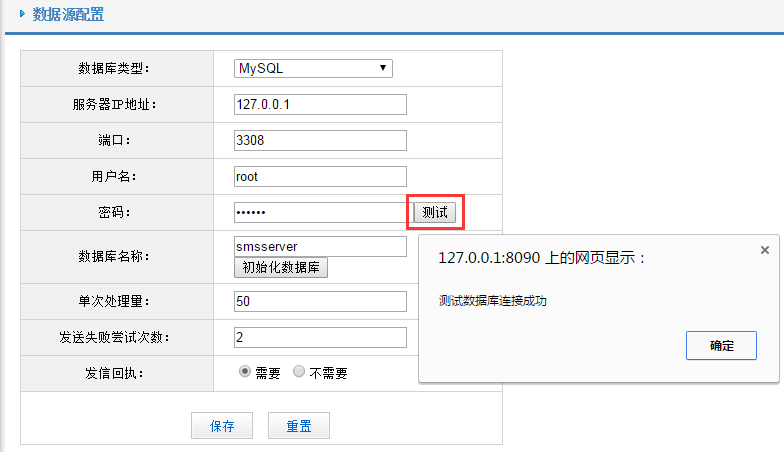This screenshot has width=784, height=452.
Task: Click the 服务器IP地址 field with 127.0.0.1
Action: pyautogui.click(x=319, y=104)
